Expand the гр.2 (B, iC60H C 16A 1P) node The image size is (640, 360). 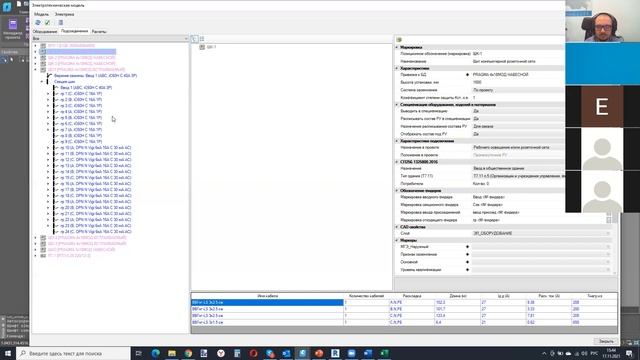48,100
